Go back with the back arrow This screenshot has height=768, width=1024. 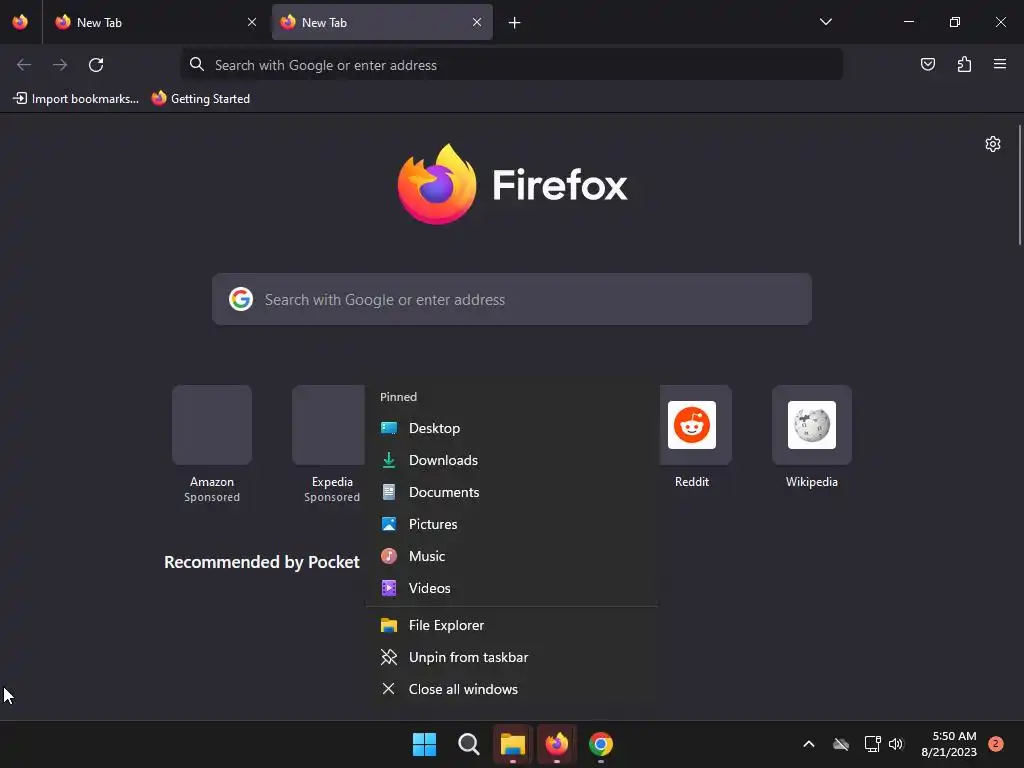pos(24,65)
